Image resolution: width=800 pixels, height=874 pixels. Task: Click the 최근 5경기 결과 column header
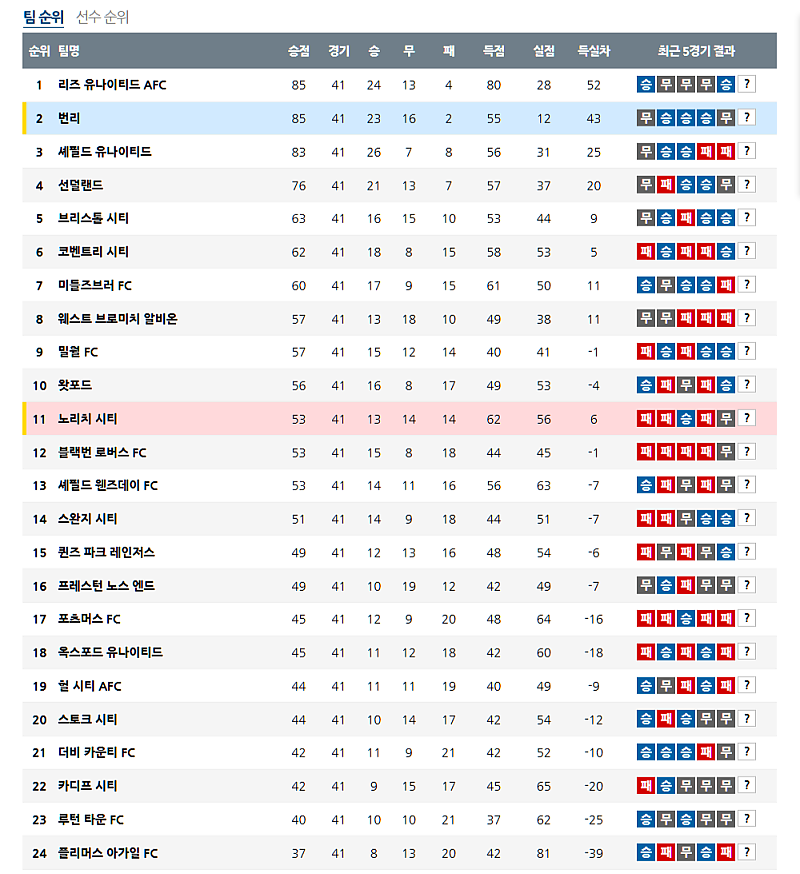tap(696, 51)
